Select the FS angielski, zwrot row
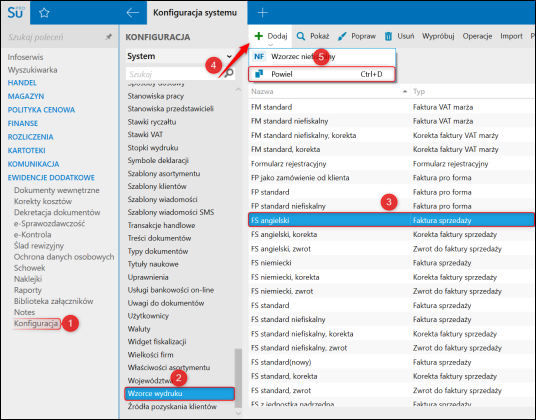This screenshot has height=420, width=536. point(391,249)
